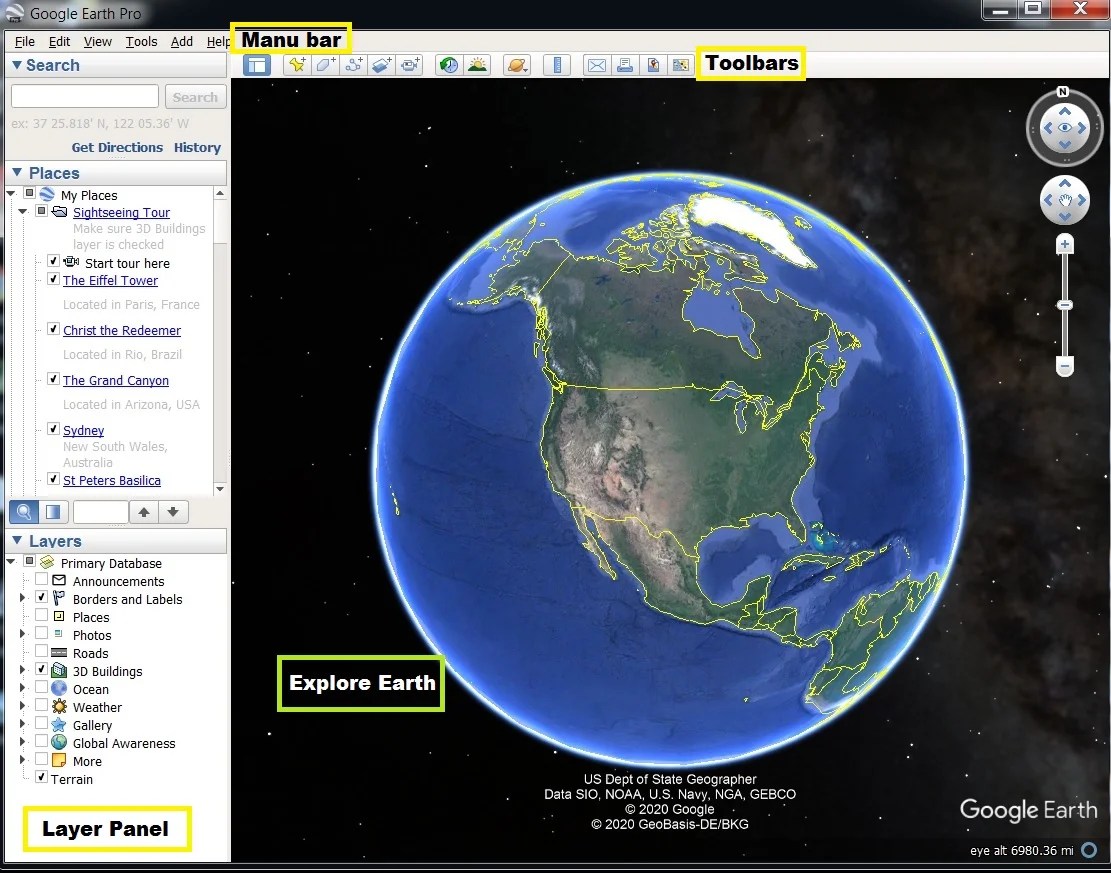The image size is (1111, 873).
Task: Switch between Earth, Sky and planets icon
Action: coord(517,65)
